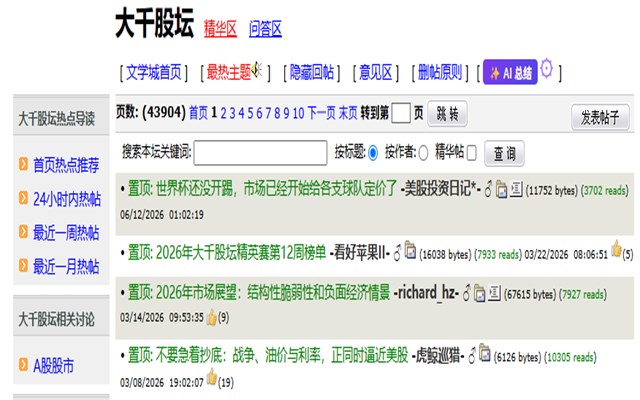Click picture icon in 精英赛第12周榜单 row
Screen dimensions: 640x400
click(410, 250)
